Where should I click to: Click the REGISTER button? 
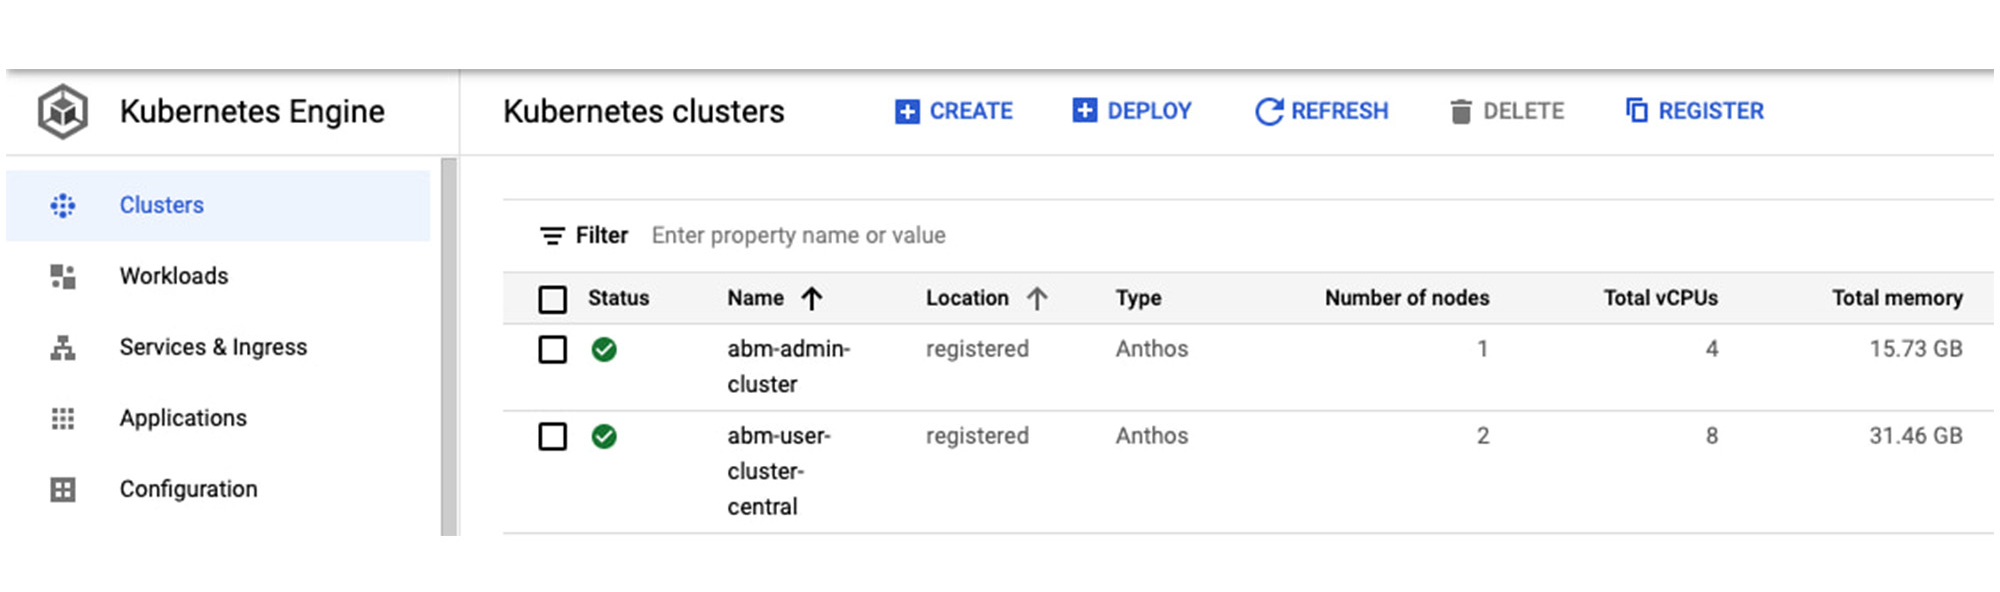(x=1695, y=111)
